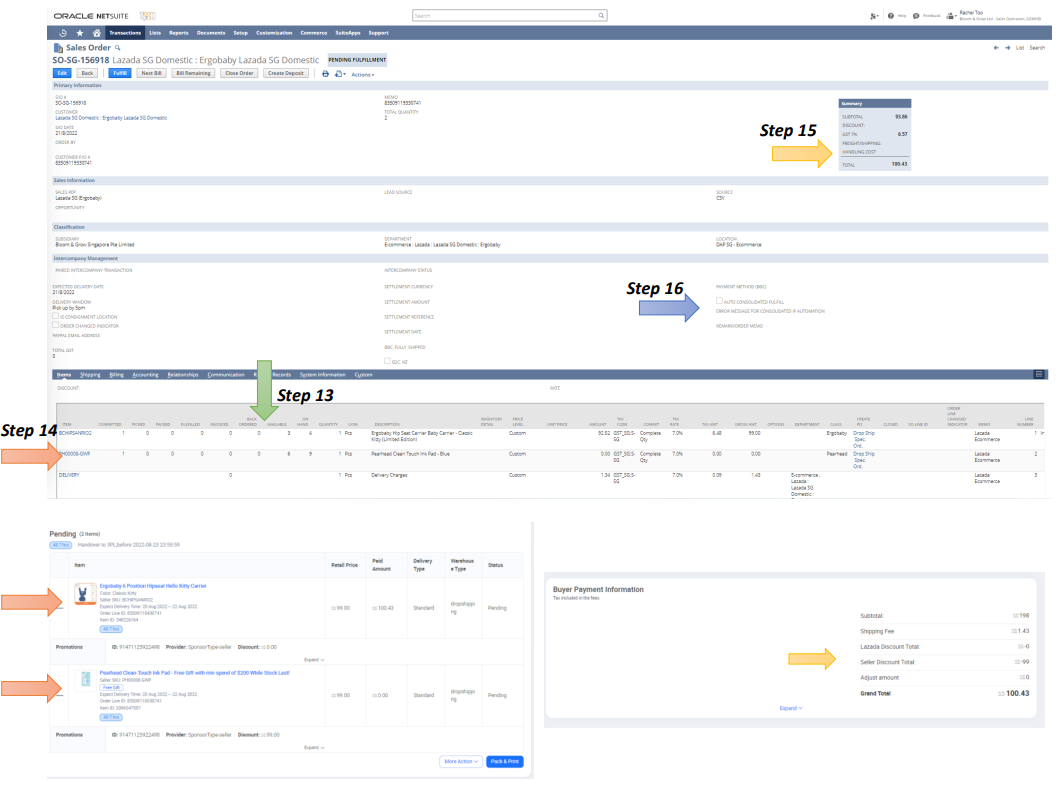The height and width of the screenshot is (787, 1060).
Task: Open the Shortcuts star icon
Action: coord(80,33)
